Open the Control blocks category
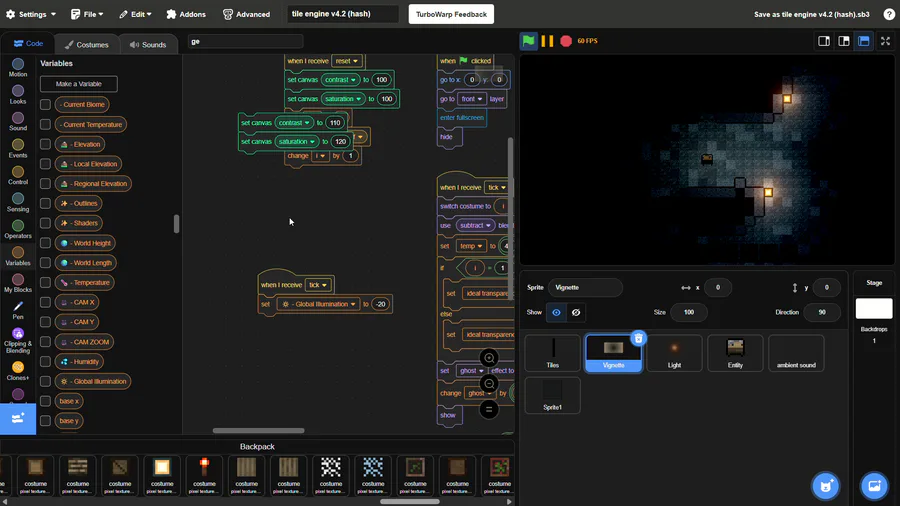This screenshot has height=506, width=900. click(x=18, y=175)
